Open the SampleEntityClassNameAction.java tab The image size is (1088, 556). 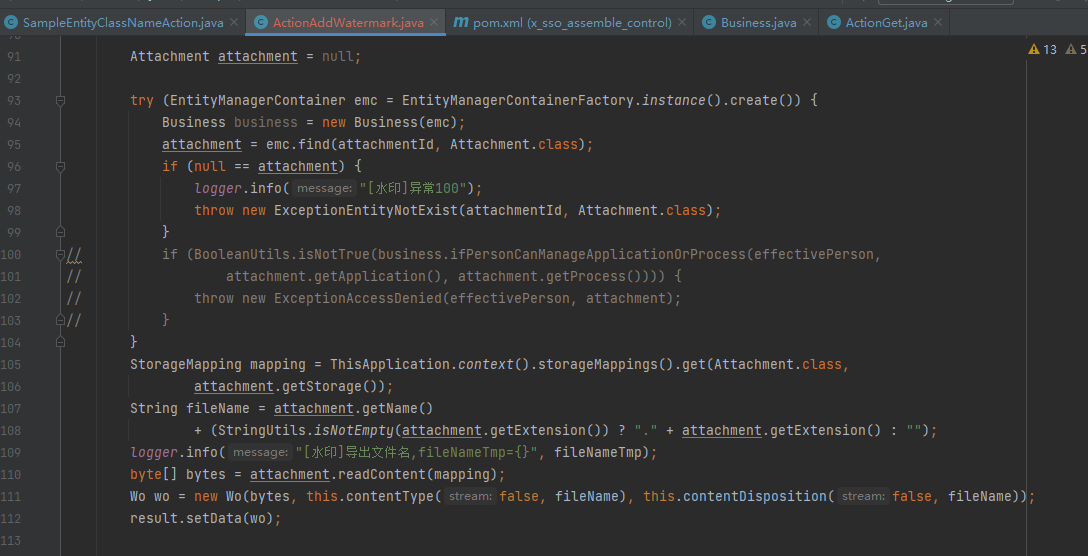tap(122, 22)
